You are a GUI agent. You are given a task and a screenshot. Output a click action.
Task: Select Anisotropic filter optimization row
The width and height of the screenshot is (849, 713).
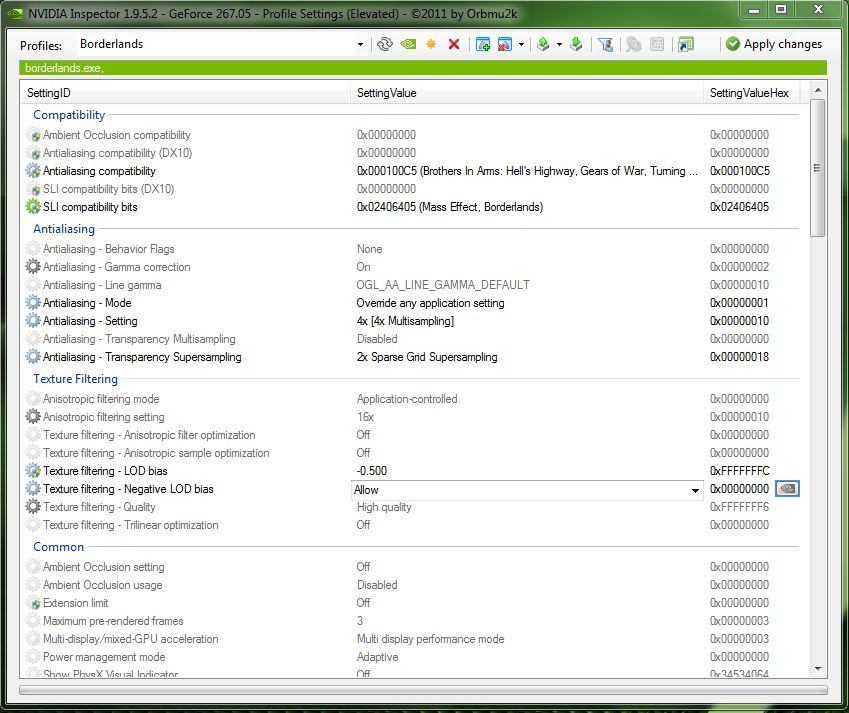[412, 435]
